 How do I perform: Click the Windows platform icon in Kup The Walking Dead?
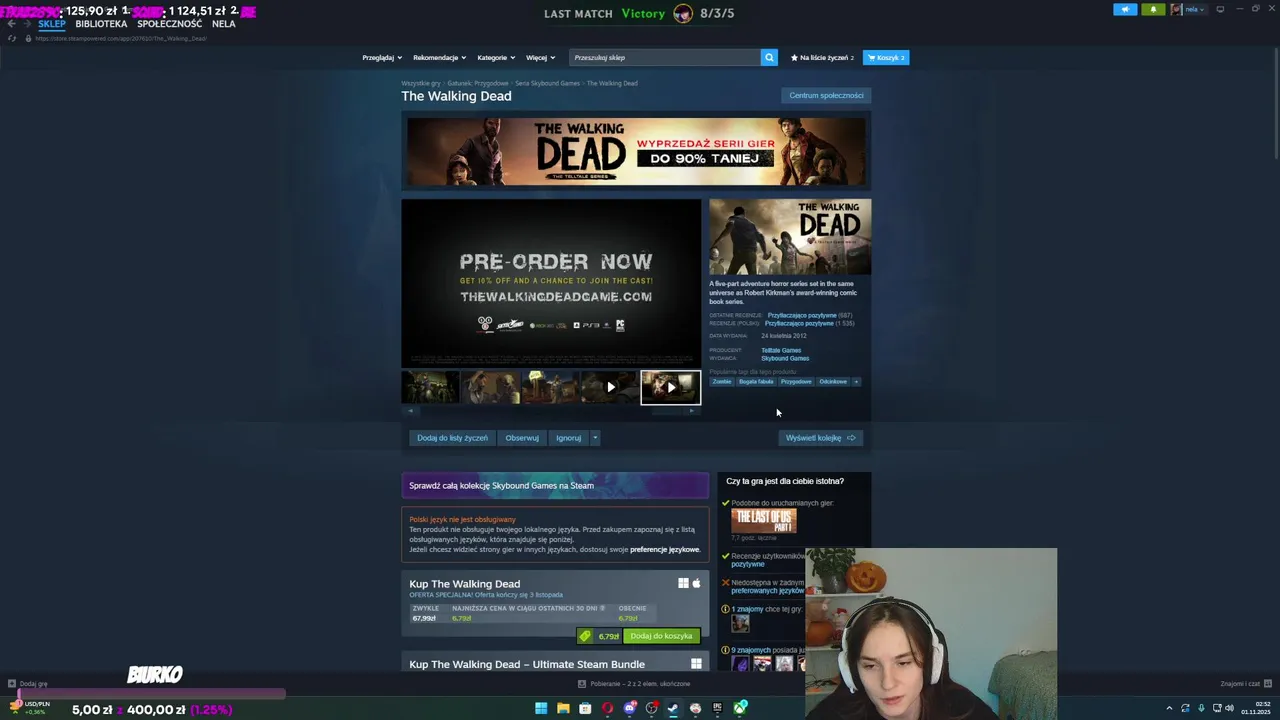(683, 583)
